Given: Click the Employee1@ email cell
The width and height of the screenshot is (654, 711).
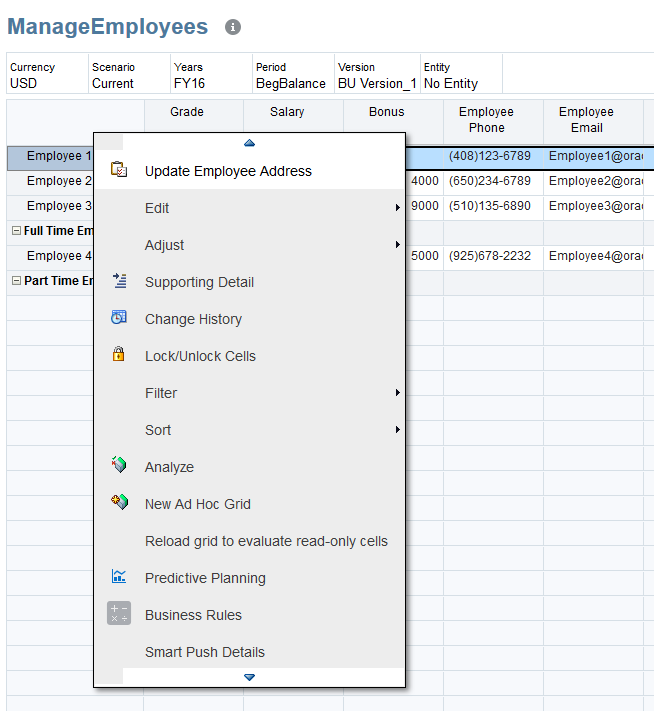Looking at the screenshot, I should point(593,158).
